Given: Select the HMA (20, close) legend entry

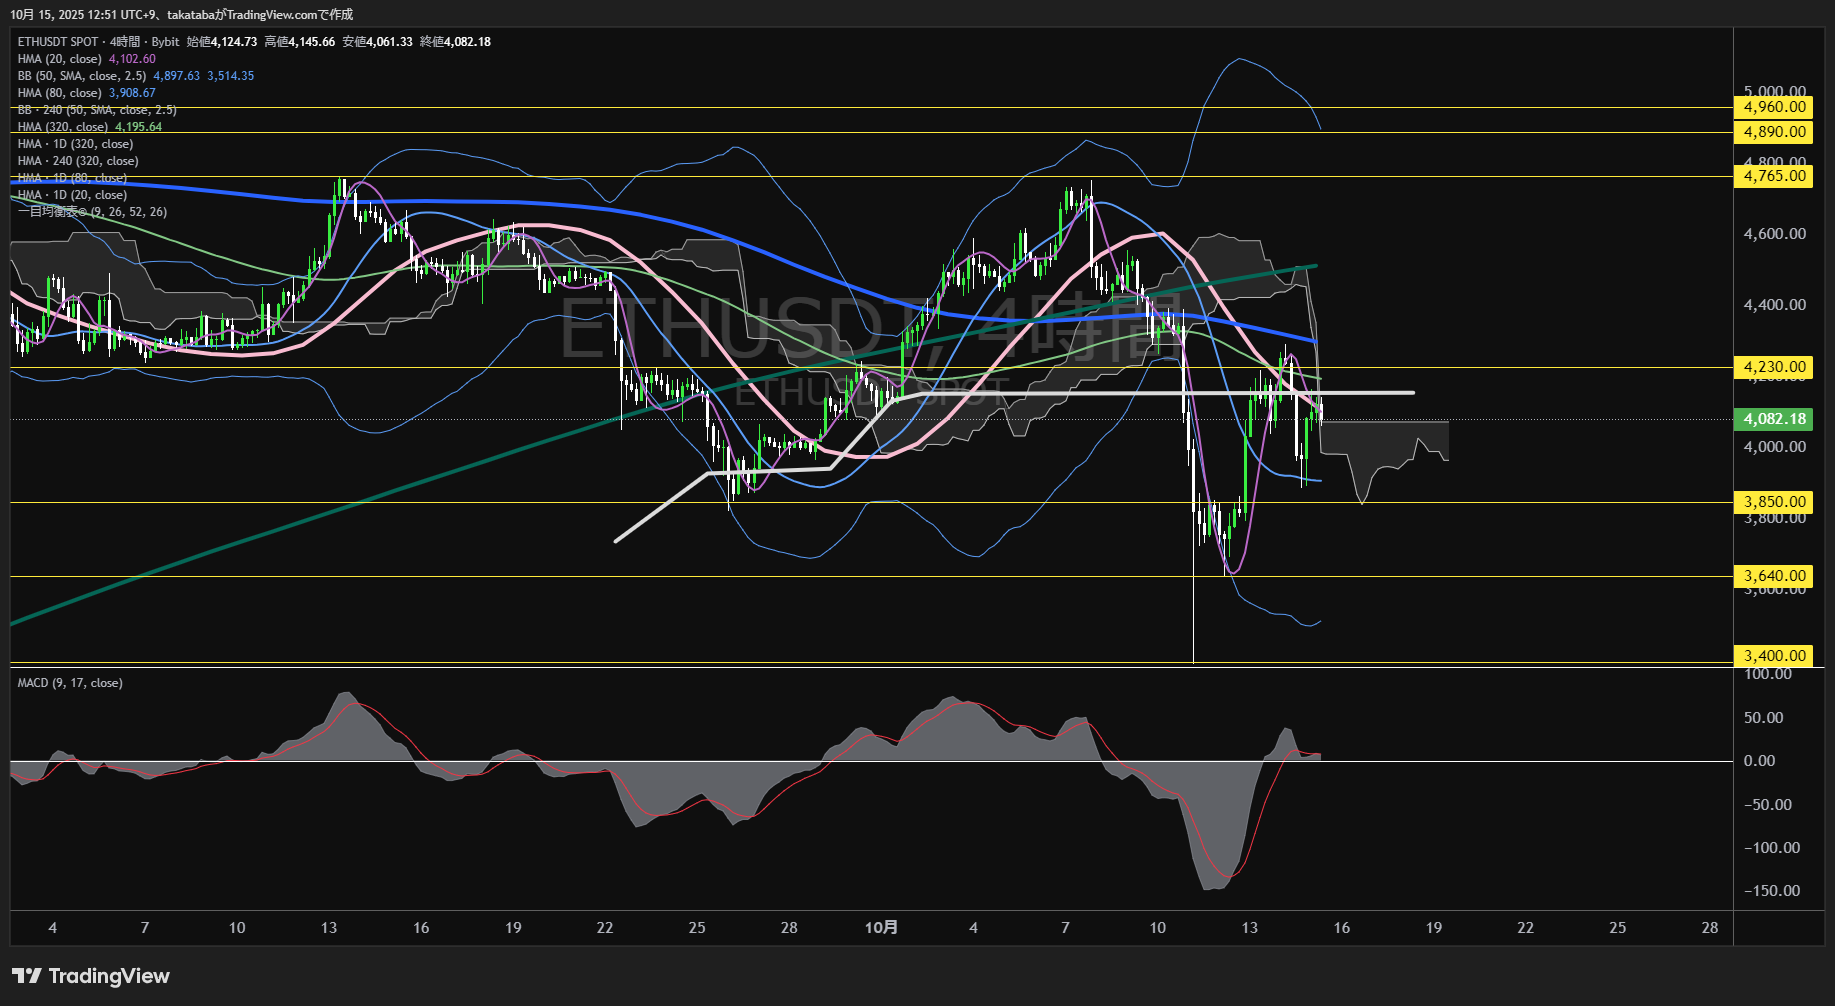Looking at the screenshot, I should [x=60, y=59].
